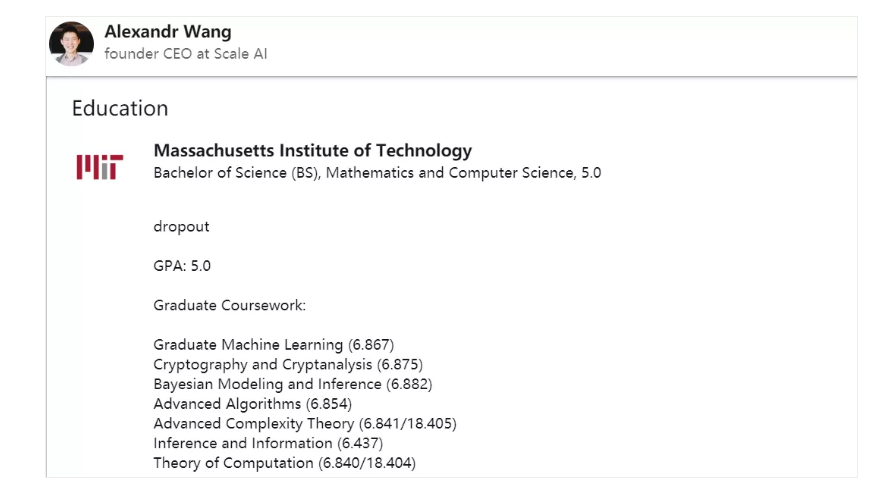Click the 'GPA: 5.0' line
The image size is (878, 491).
pos(182,266)
